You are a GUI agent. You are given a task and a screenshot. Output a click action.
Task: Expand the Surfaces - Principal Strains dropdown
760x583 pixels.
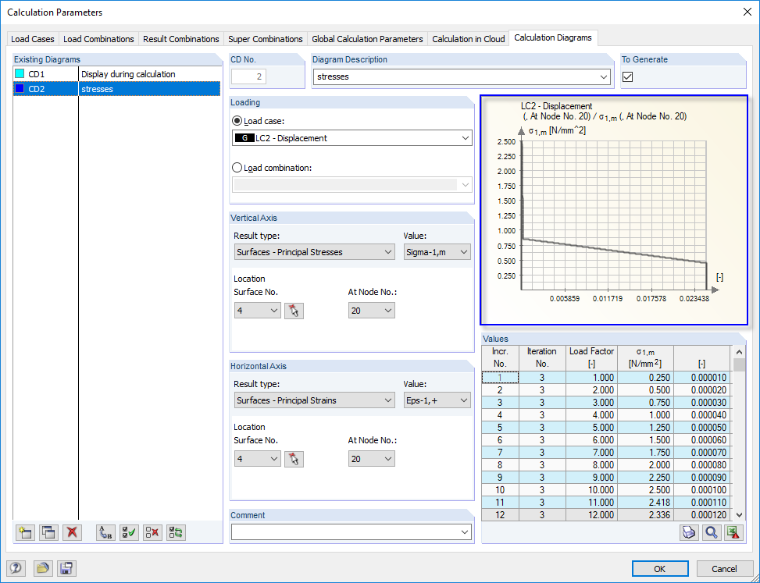(x=314, y=400)
